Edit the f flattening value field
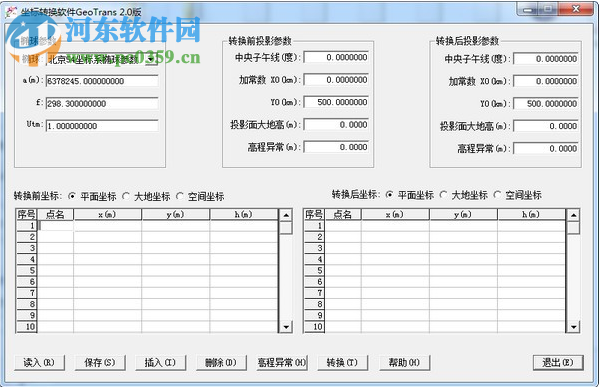This screenshot has width=599, height=387. click(102, 104)
